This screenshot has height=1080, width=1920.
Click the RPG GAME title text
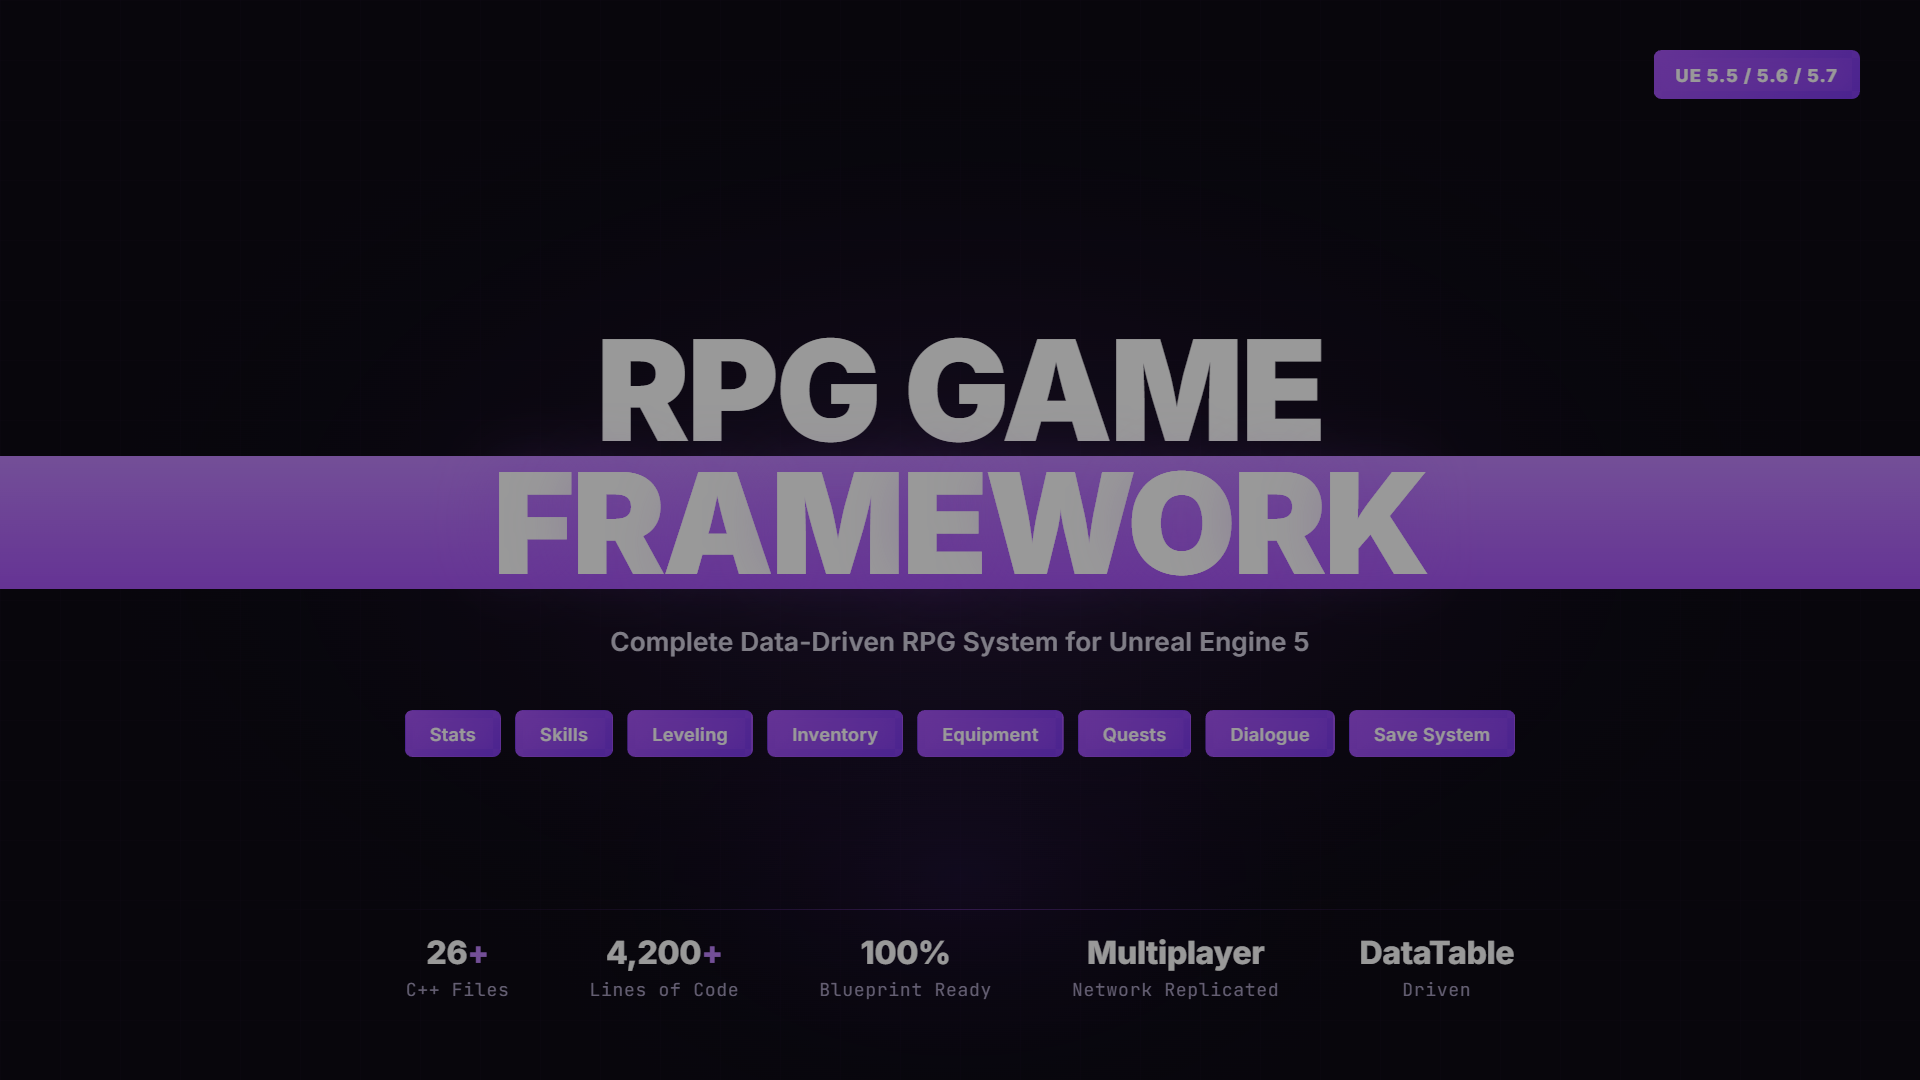click(x=960, y=390)
